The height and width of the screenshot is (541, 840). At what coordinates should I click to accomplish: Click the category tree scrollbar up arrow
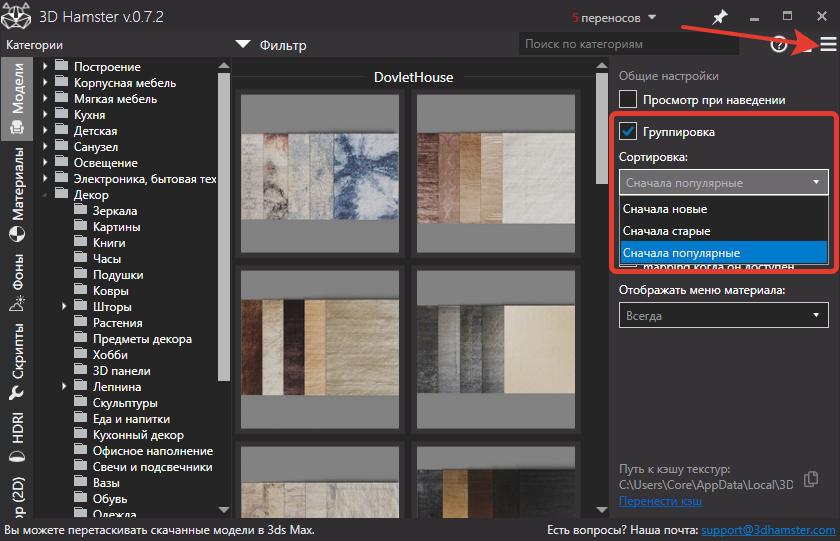[224, 65]
